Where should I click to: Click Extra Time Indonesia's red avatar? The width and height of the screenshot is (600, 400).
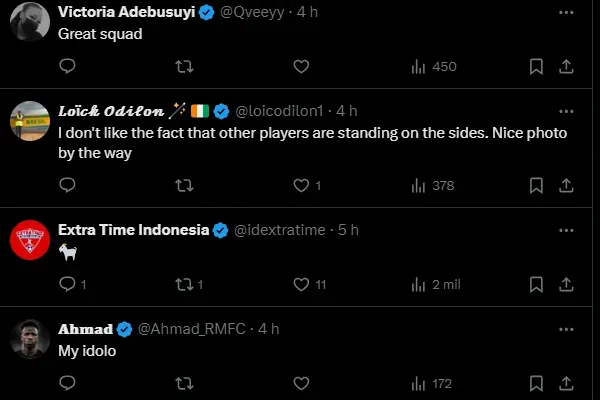point(30,241)
